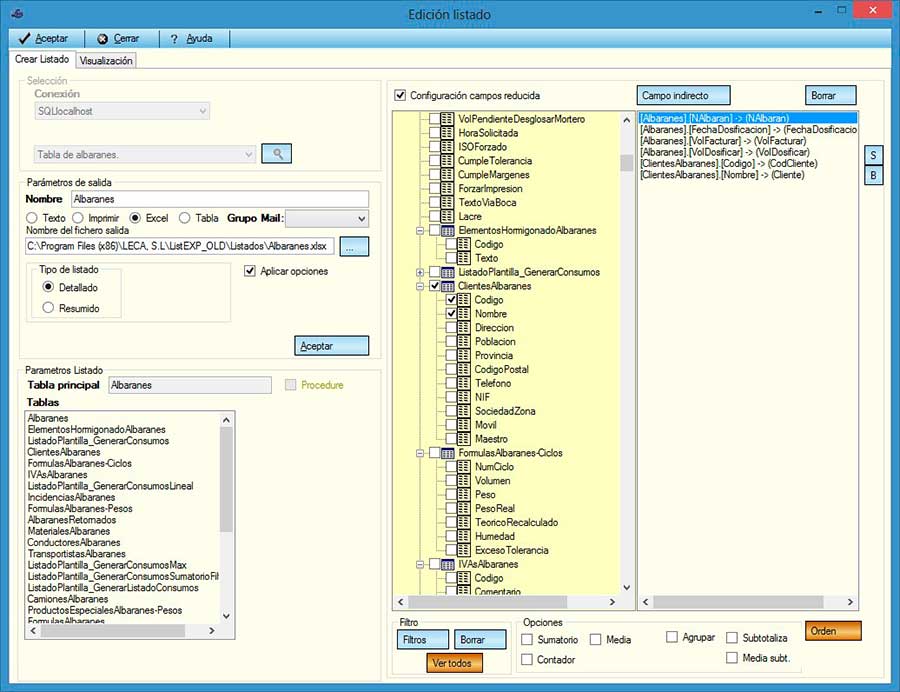Click the IVAsAlbaranes table icon in tree
900x692 pixels.
click(x=448, y=565)
